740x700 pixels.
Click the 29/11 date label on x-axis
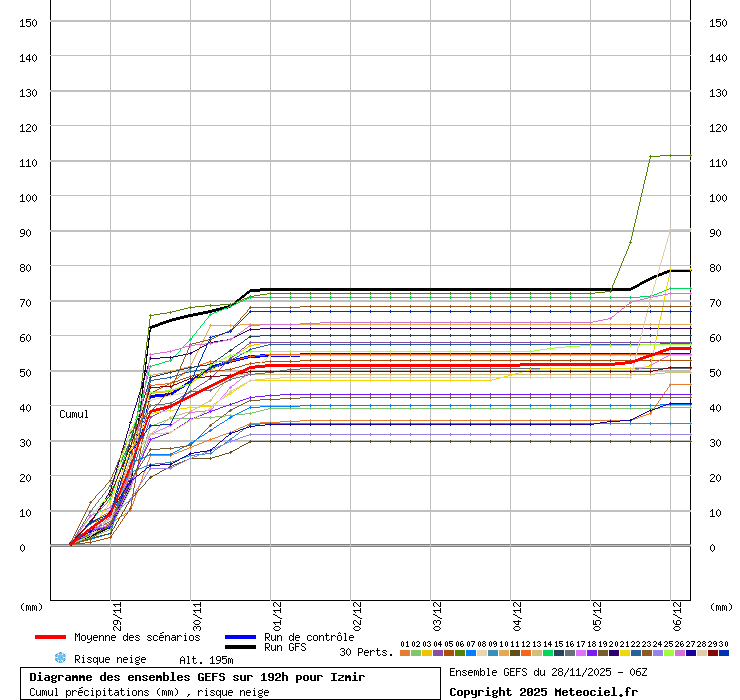click(117, 616)
